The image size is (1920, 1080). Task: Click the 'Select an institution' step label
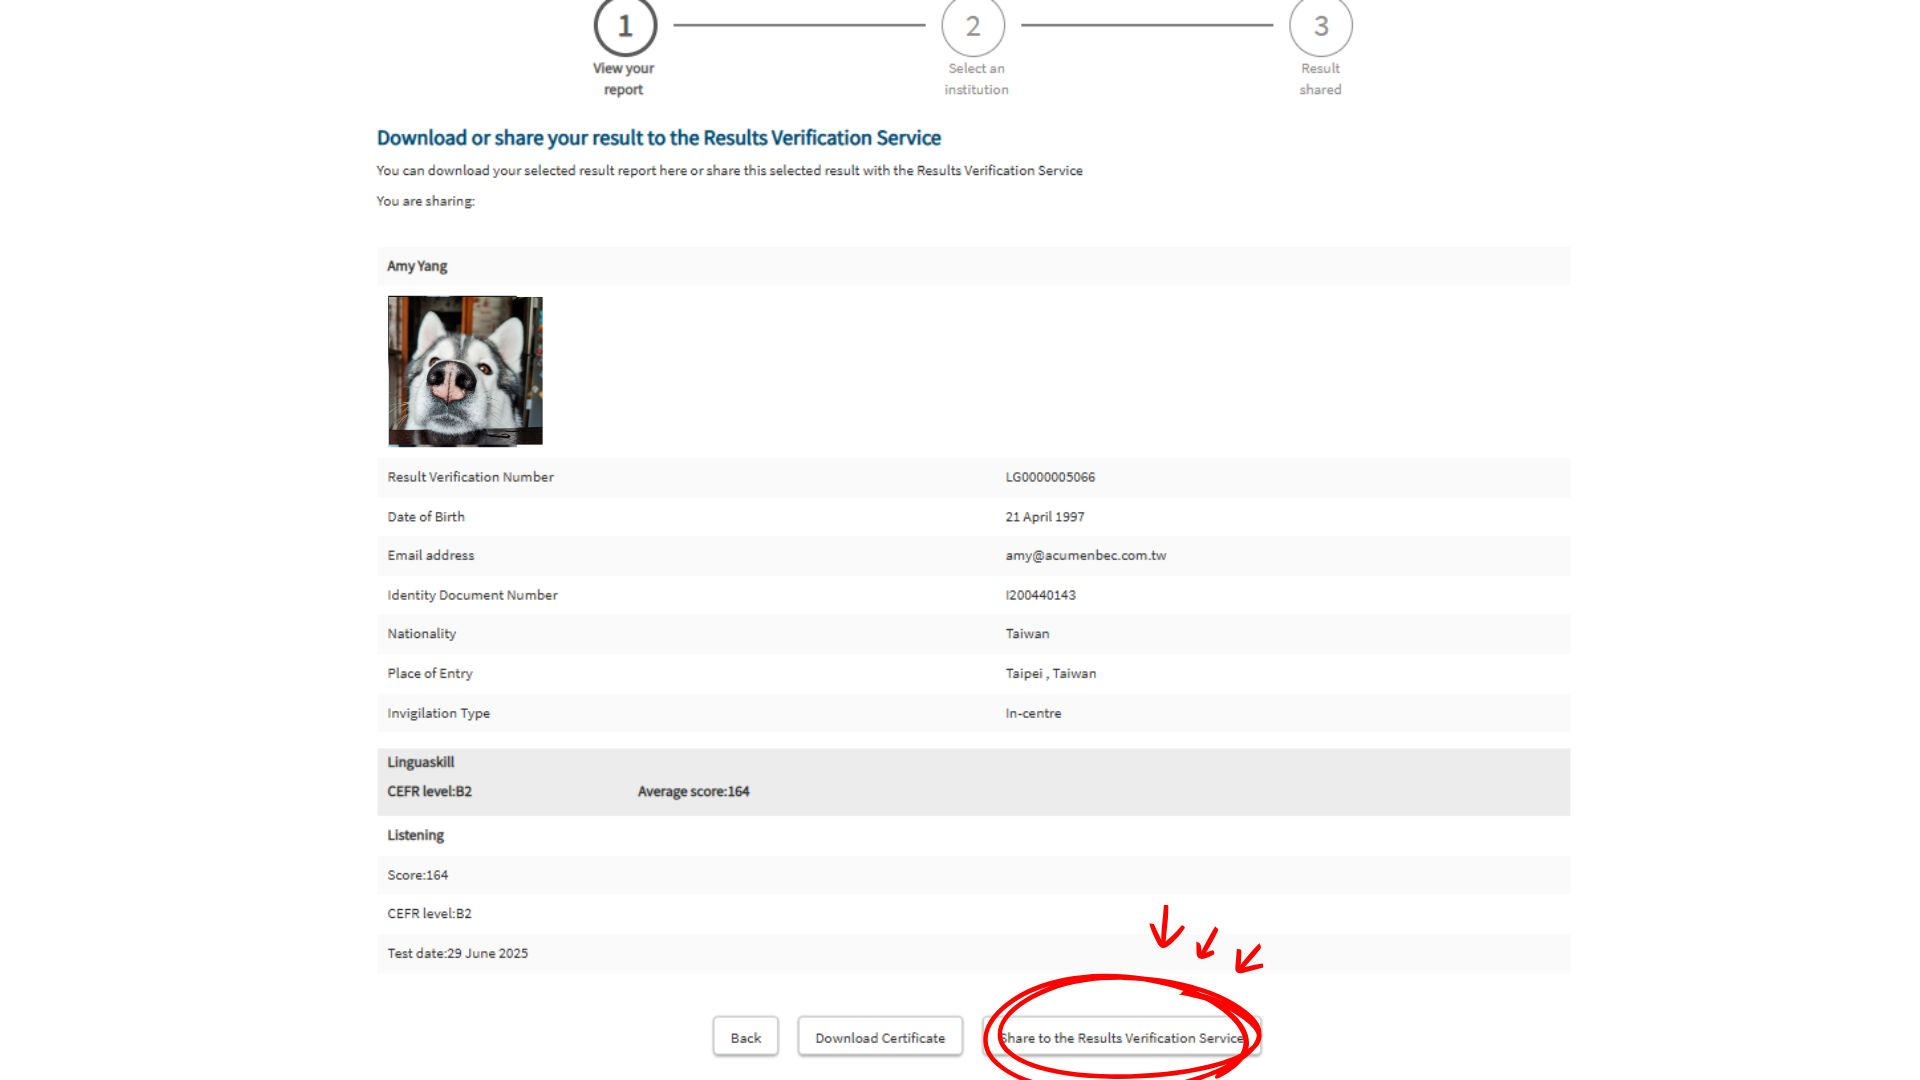click(976, 79)
